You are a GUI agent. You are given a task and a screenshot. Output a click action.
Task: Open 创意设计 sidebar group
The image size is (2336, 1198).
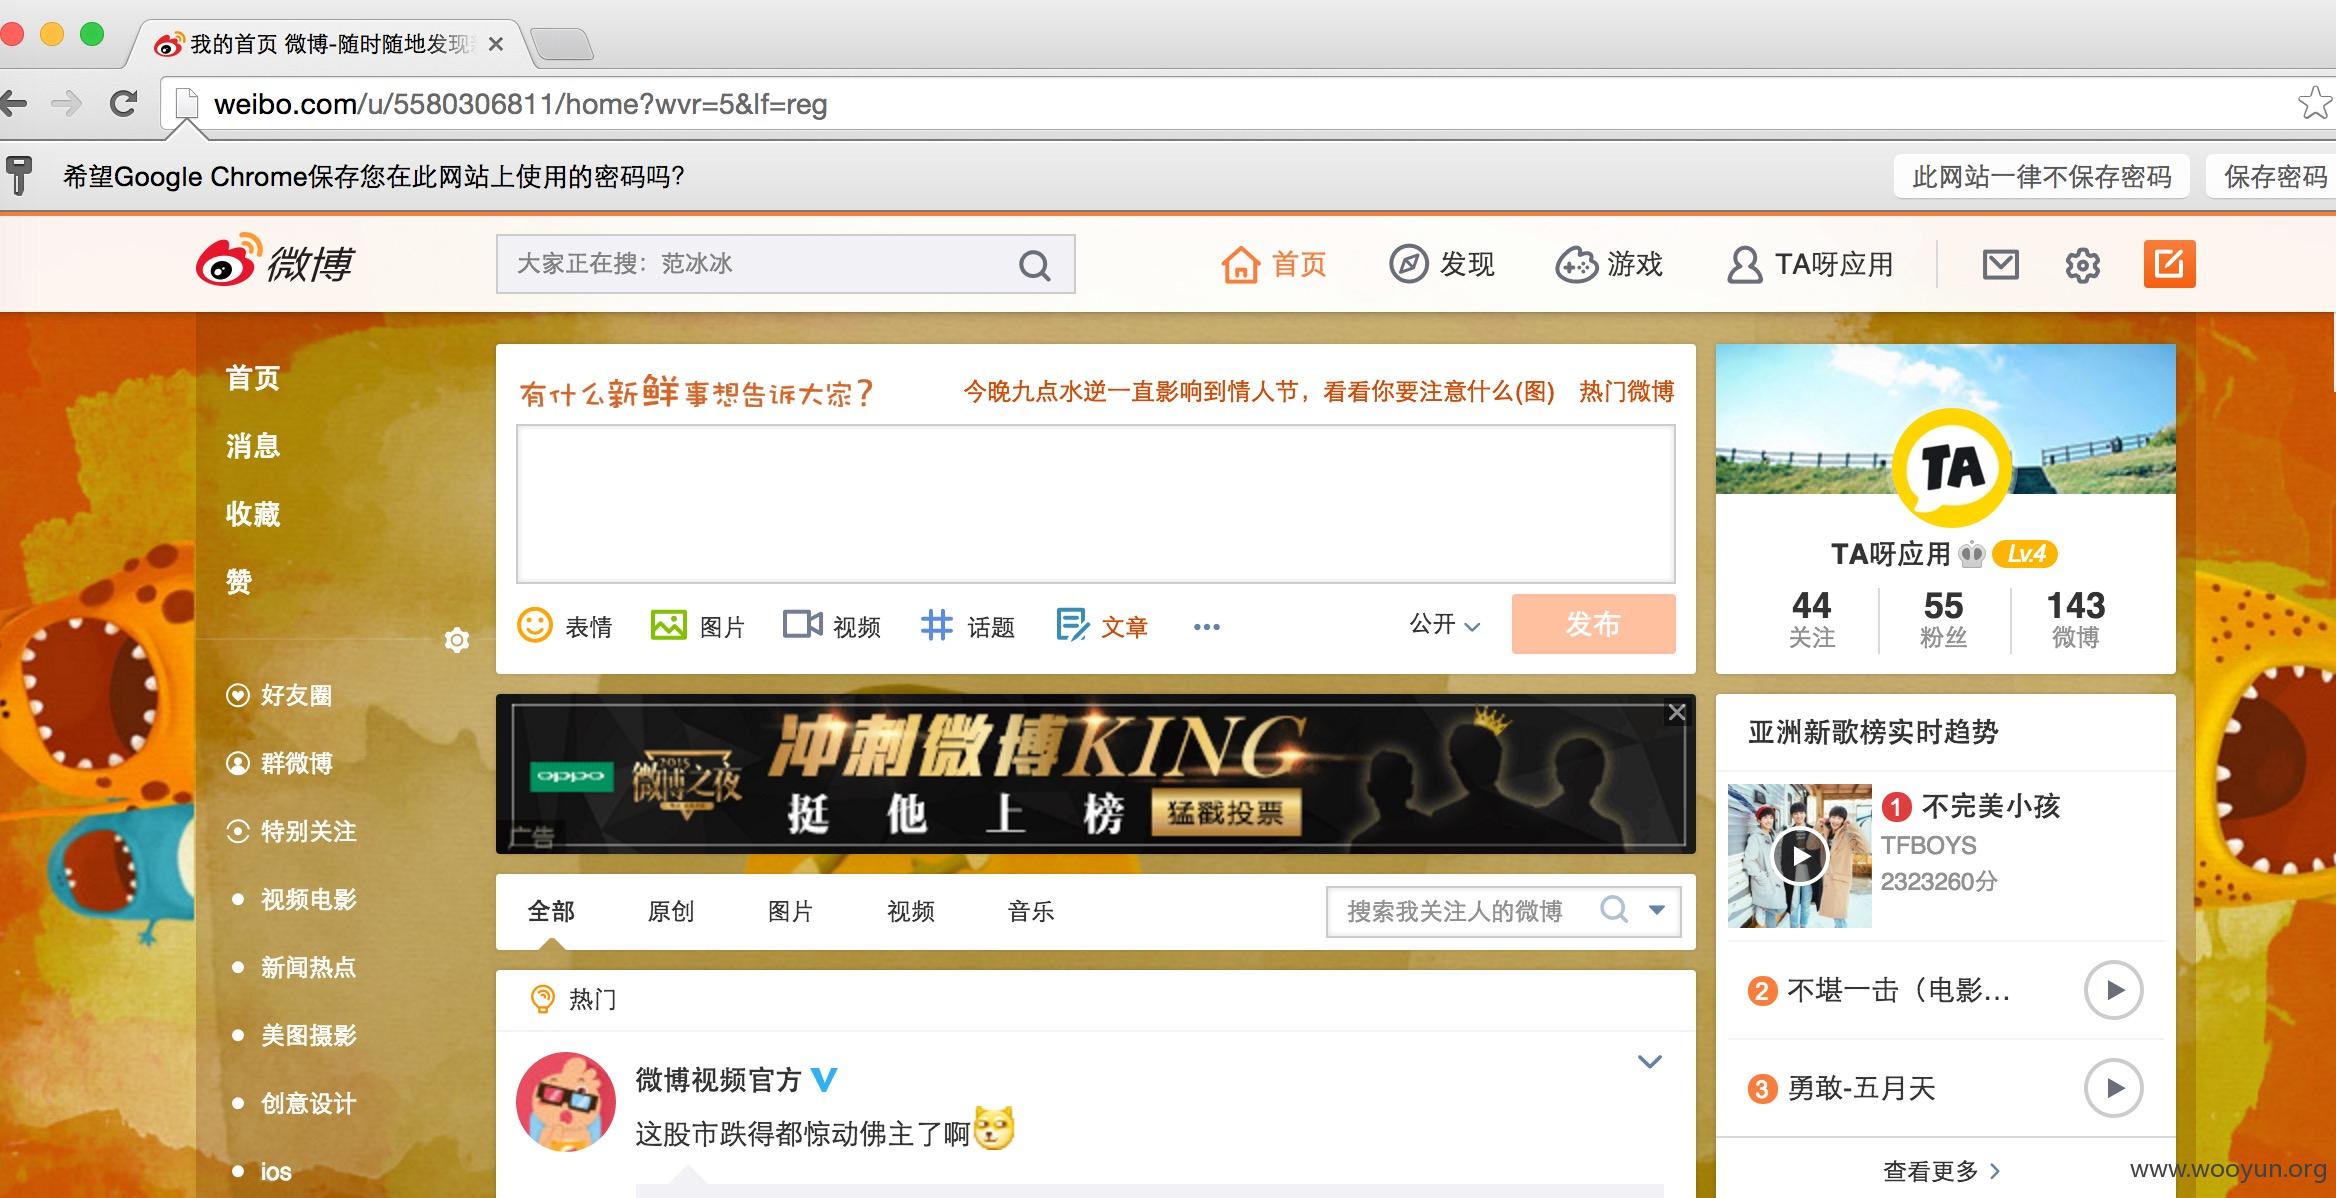(308, 1103)
